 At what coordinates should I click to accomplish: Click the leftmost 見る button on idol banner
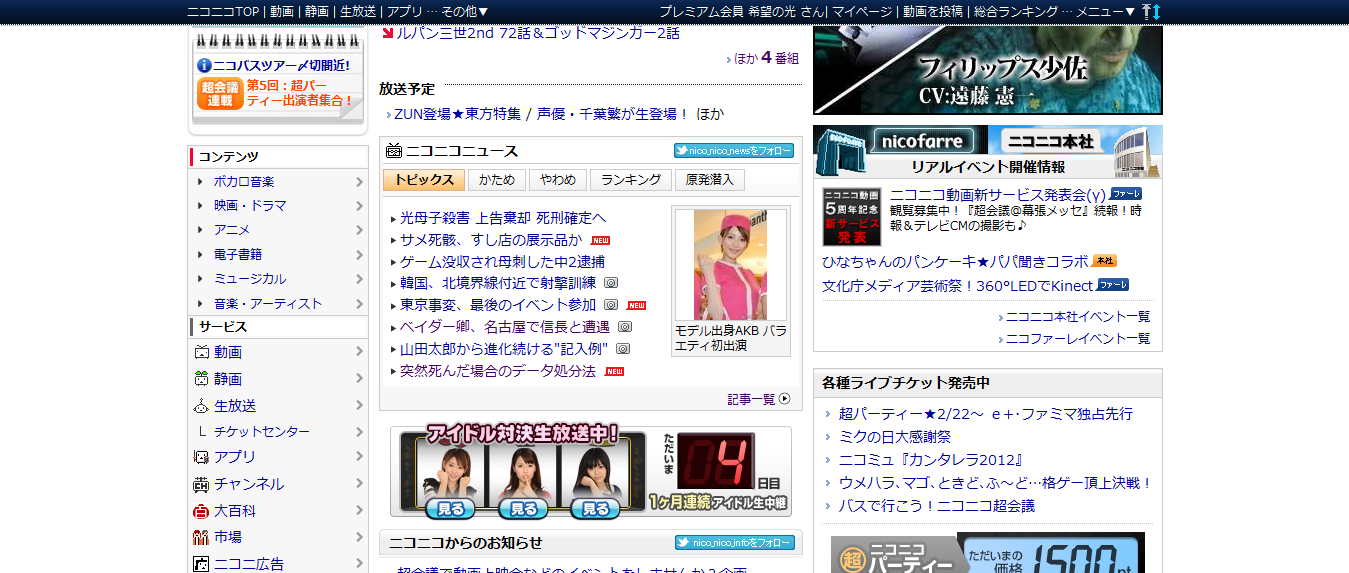point(450,509)
